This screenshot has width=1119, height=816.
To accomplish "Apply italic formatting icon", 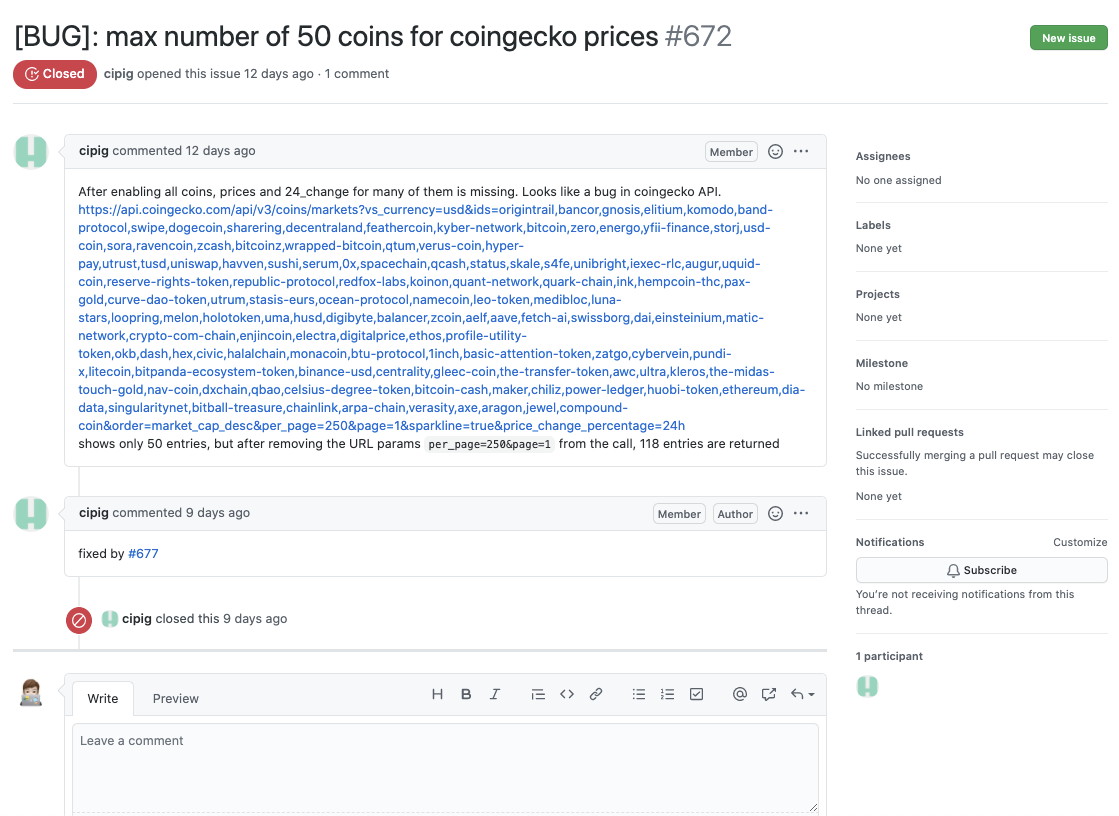I will click(x=495, y=694).
